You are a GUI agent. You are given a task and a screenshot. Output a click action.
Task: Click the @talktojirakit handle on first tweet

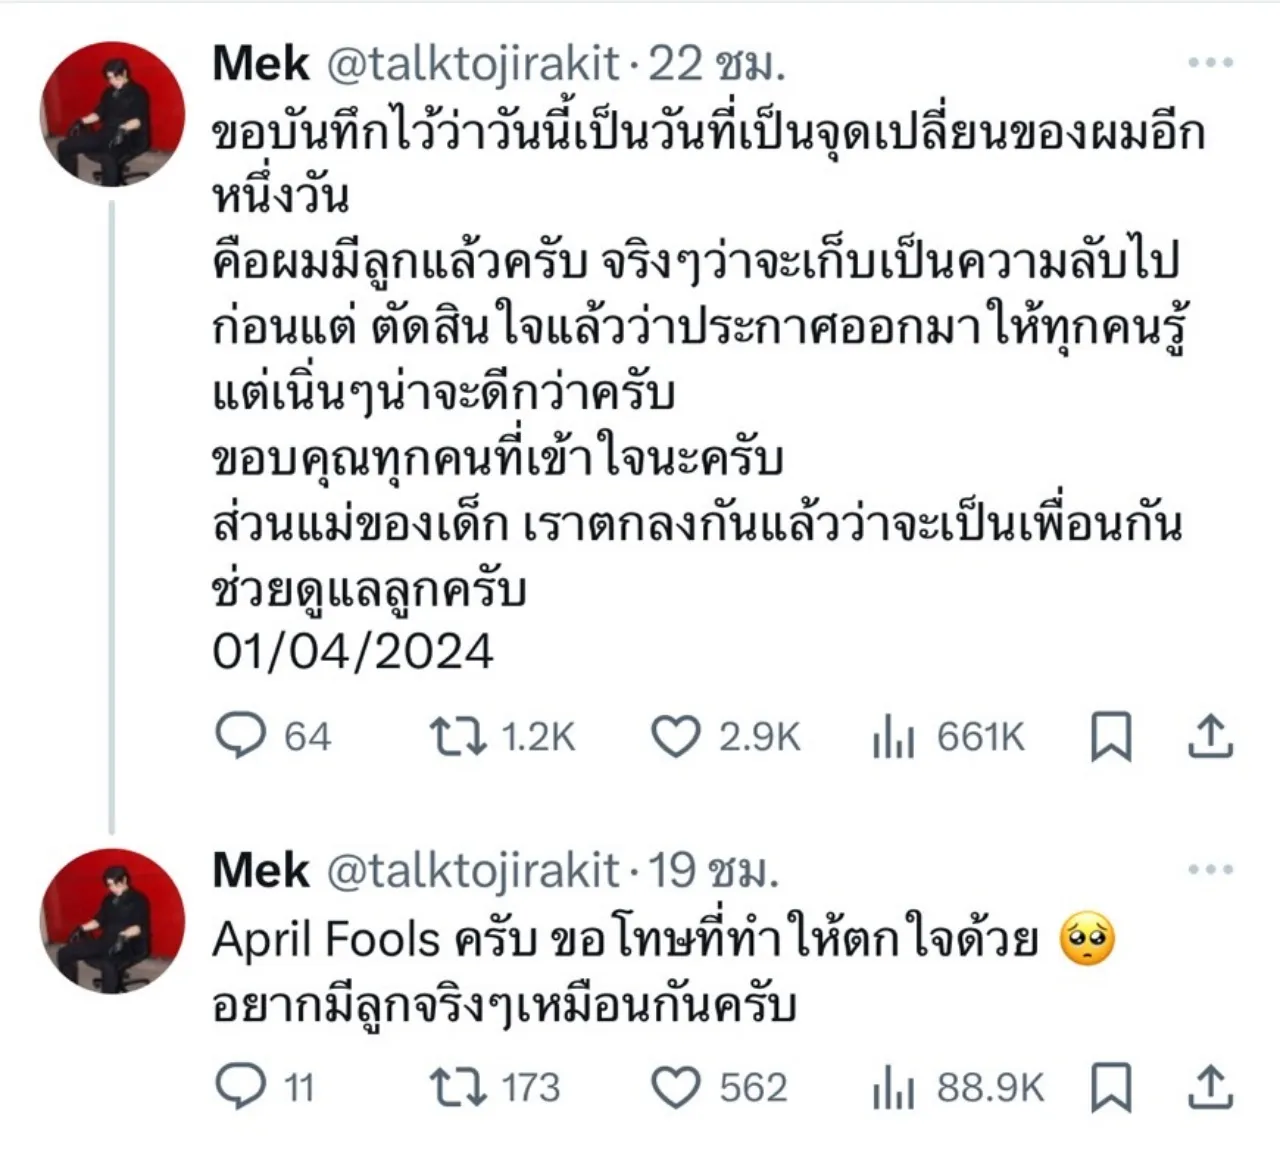point(474,65)
